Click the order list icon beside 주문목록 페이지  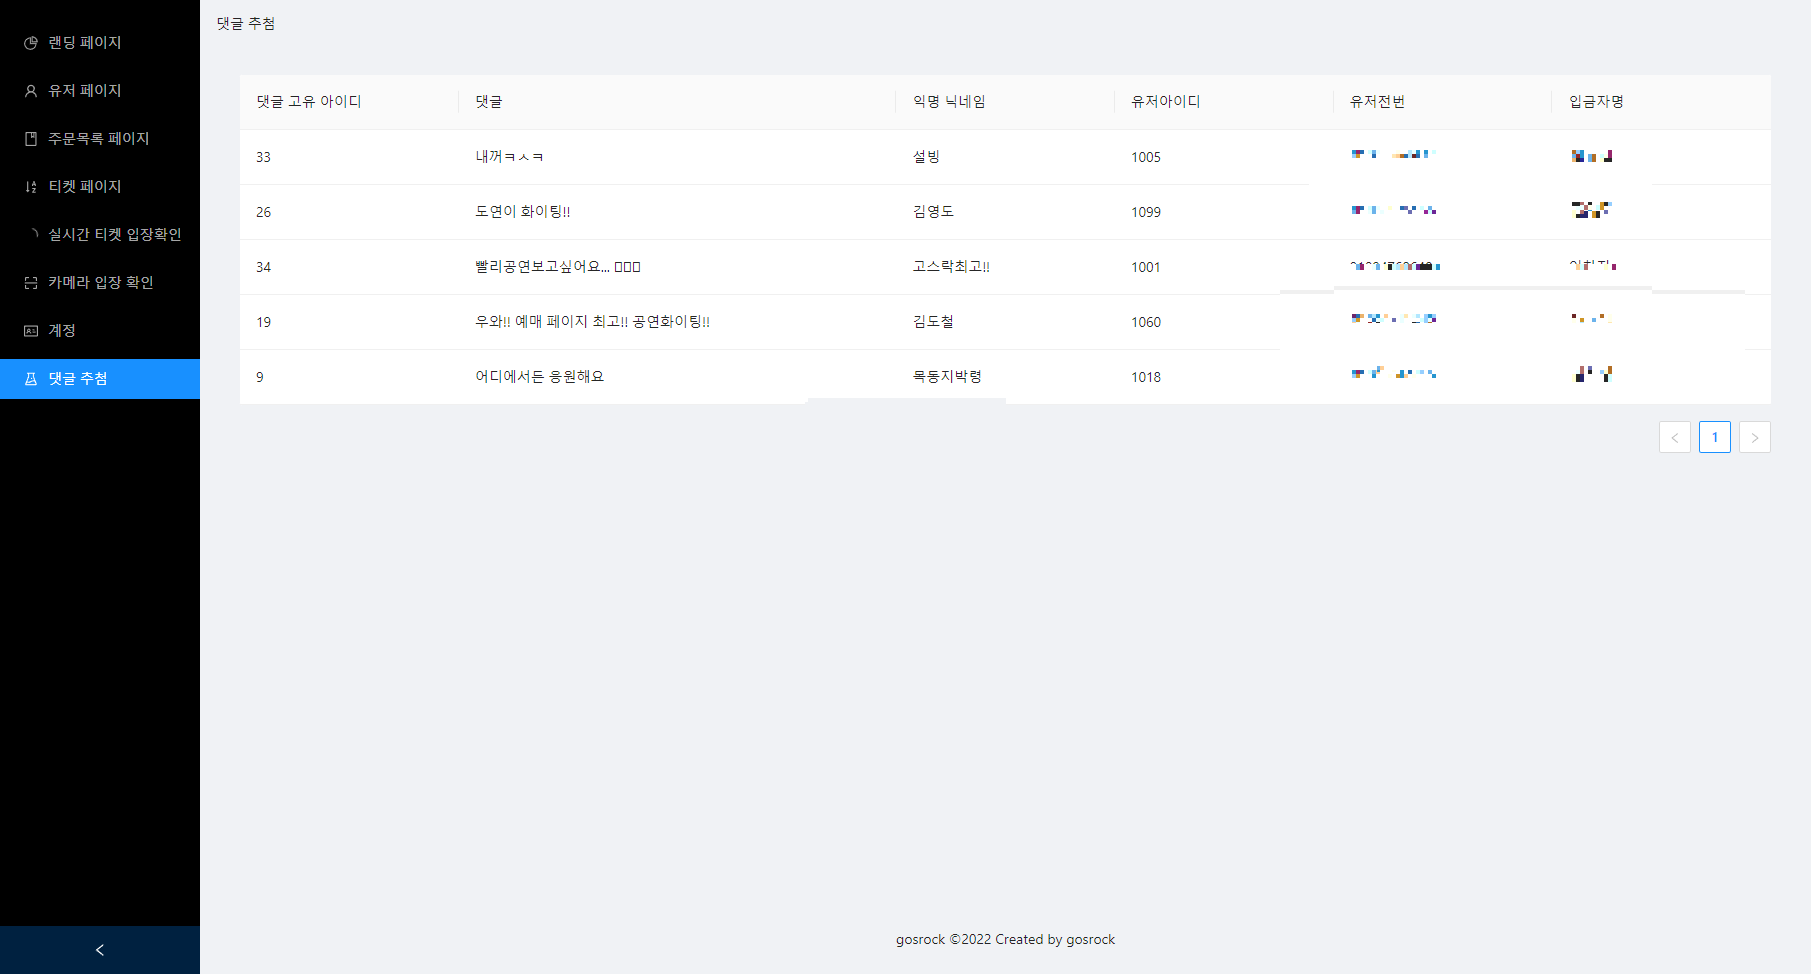(x=31, y=139)
